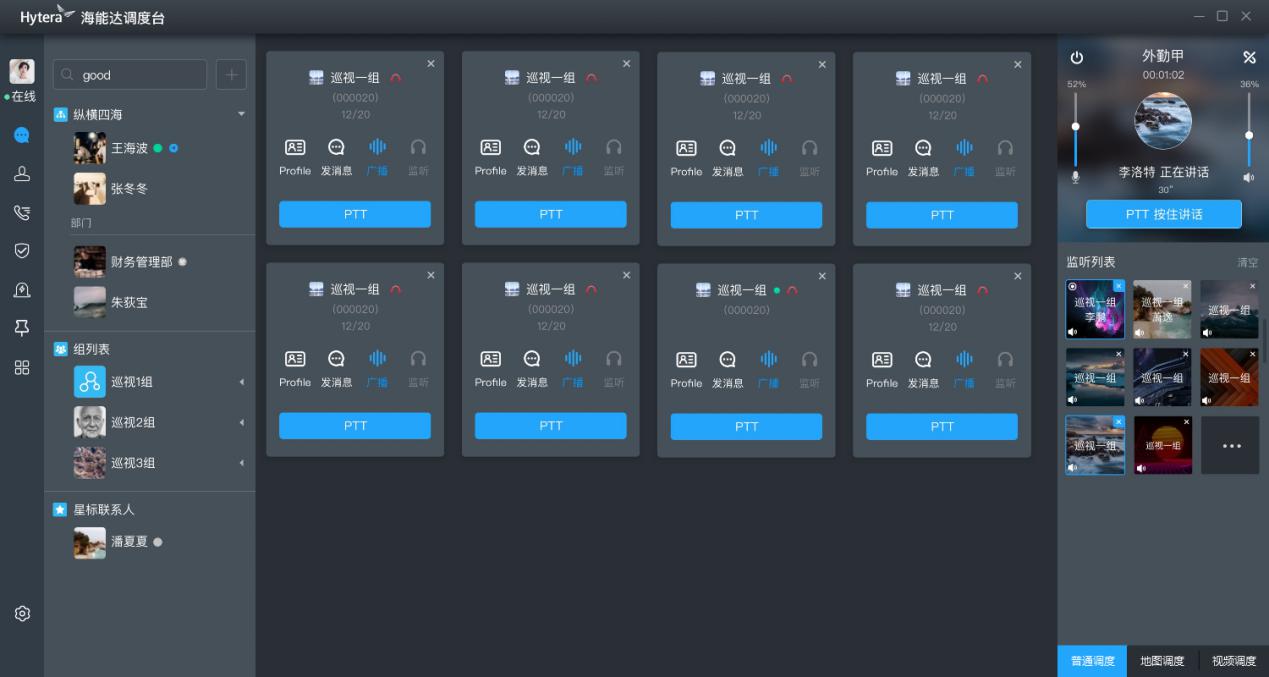Click the speaker volume slider at 36%
Screen dimensions: 1269x677
coord(1249,135)
